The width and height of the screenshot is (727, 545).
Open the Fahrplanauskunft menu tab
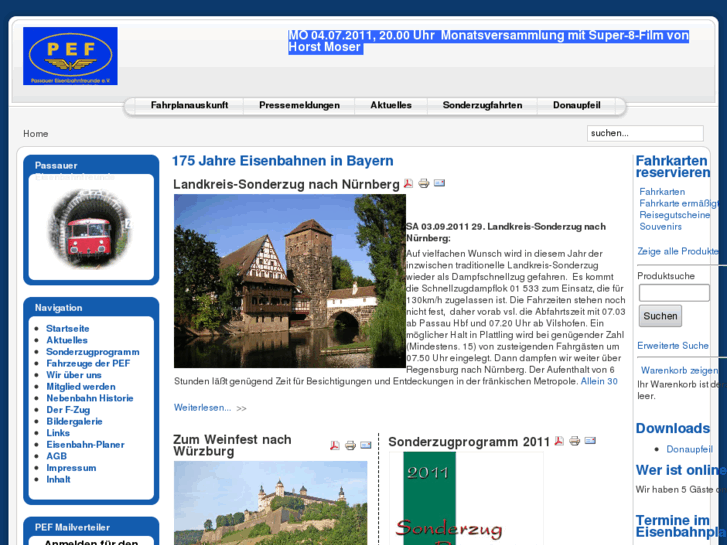pyautogui.click(x=189, y=105)
